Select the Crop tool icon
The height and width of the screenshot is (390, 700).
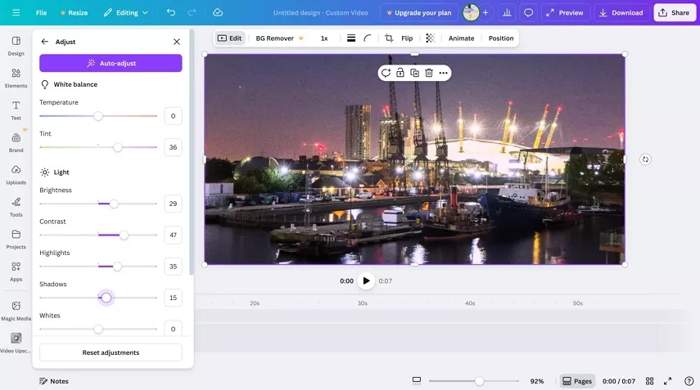point(389,38)
